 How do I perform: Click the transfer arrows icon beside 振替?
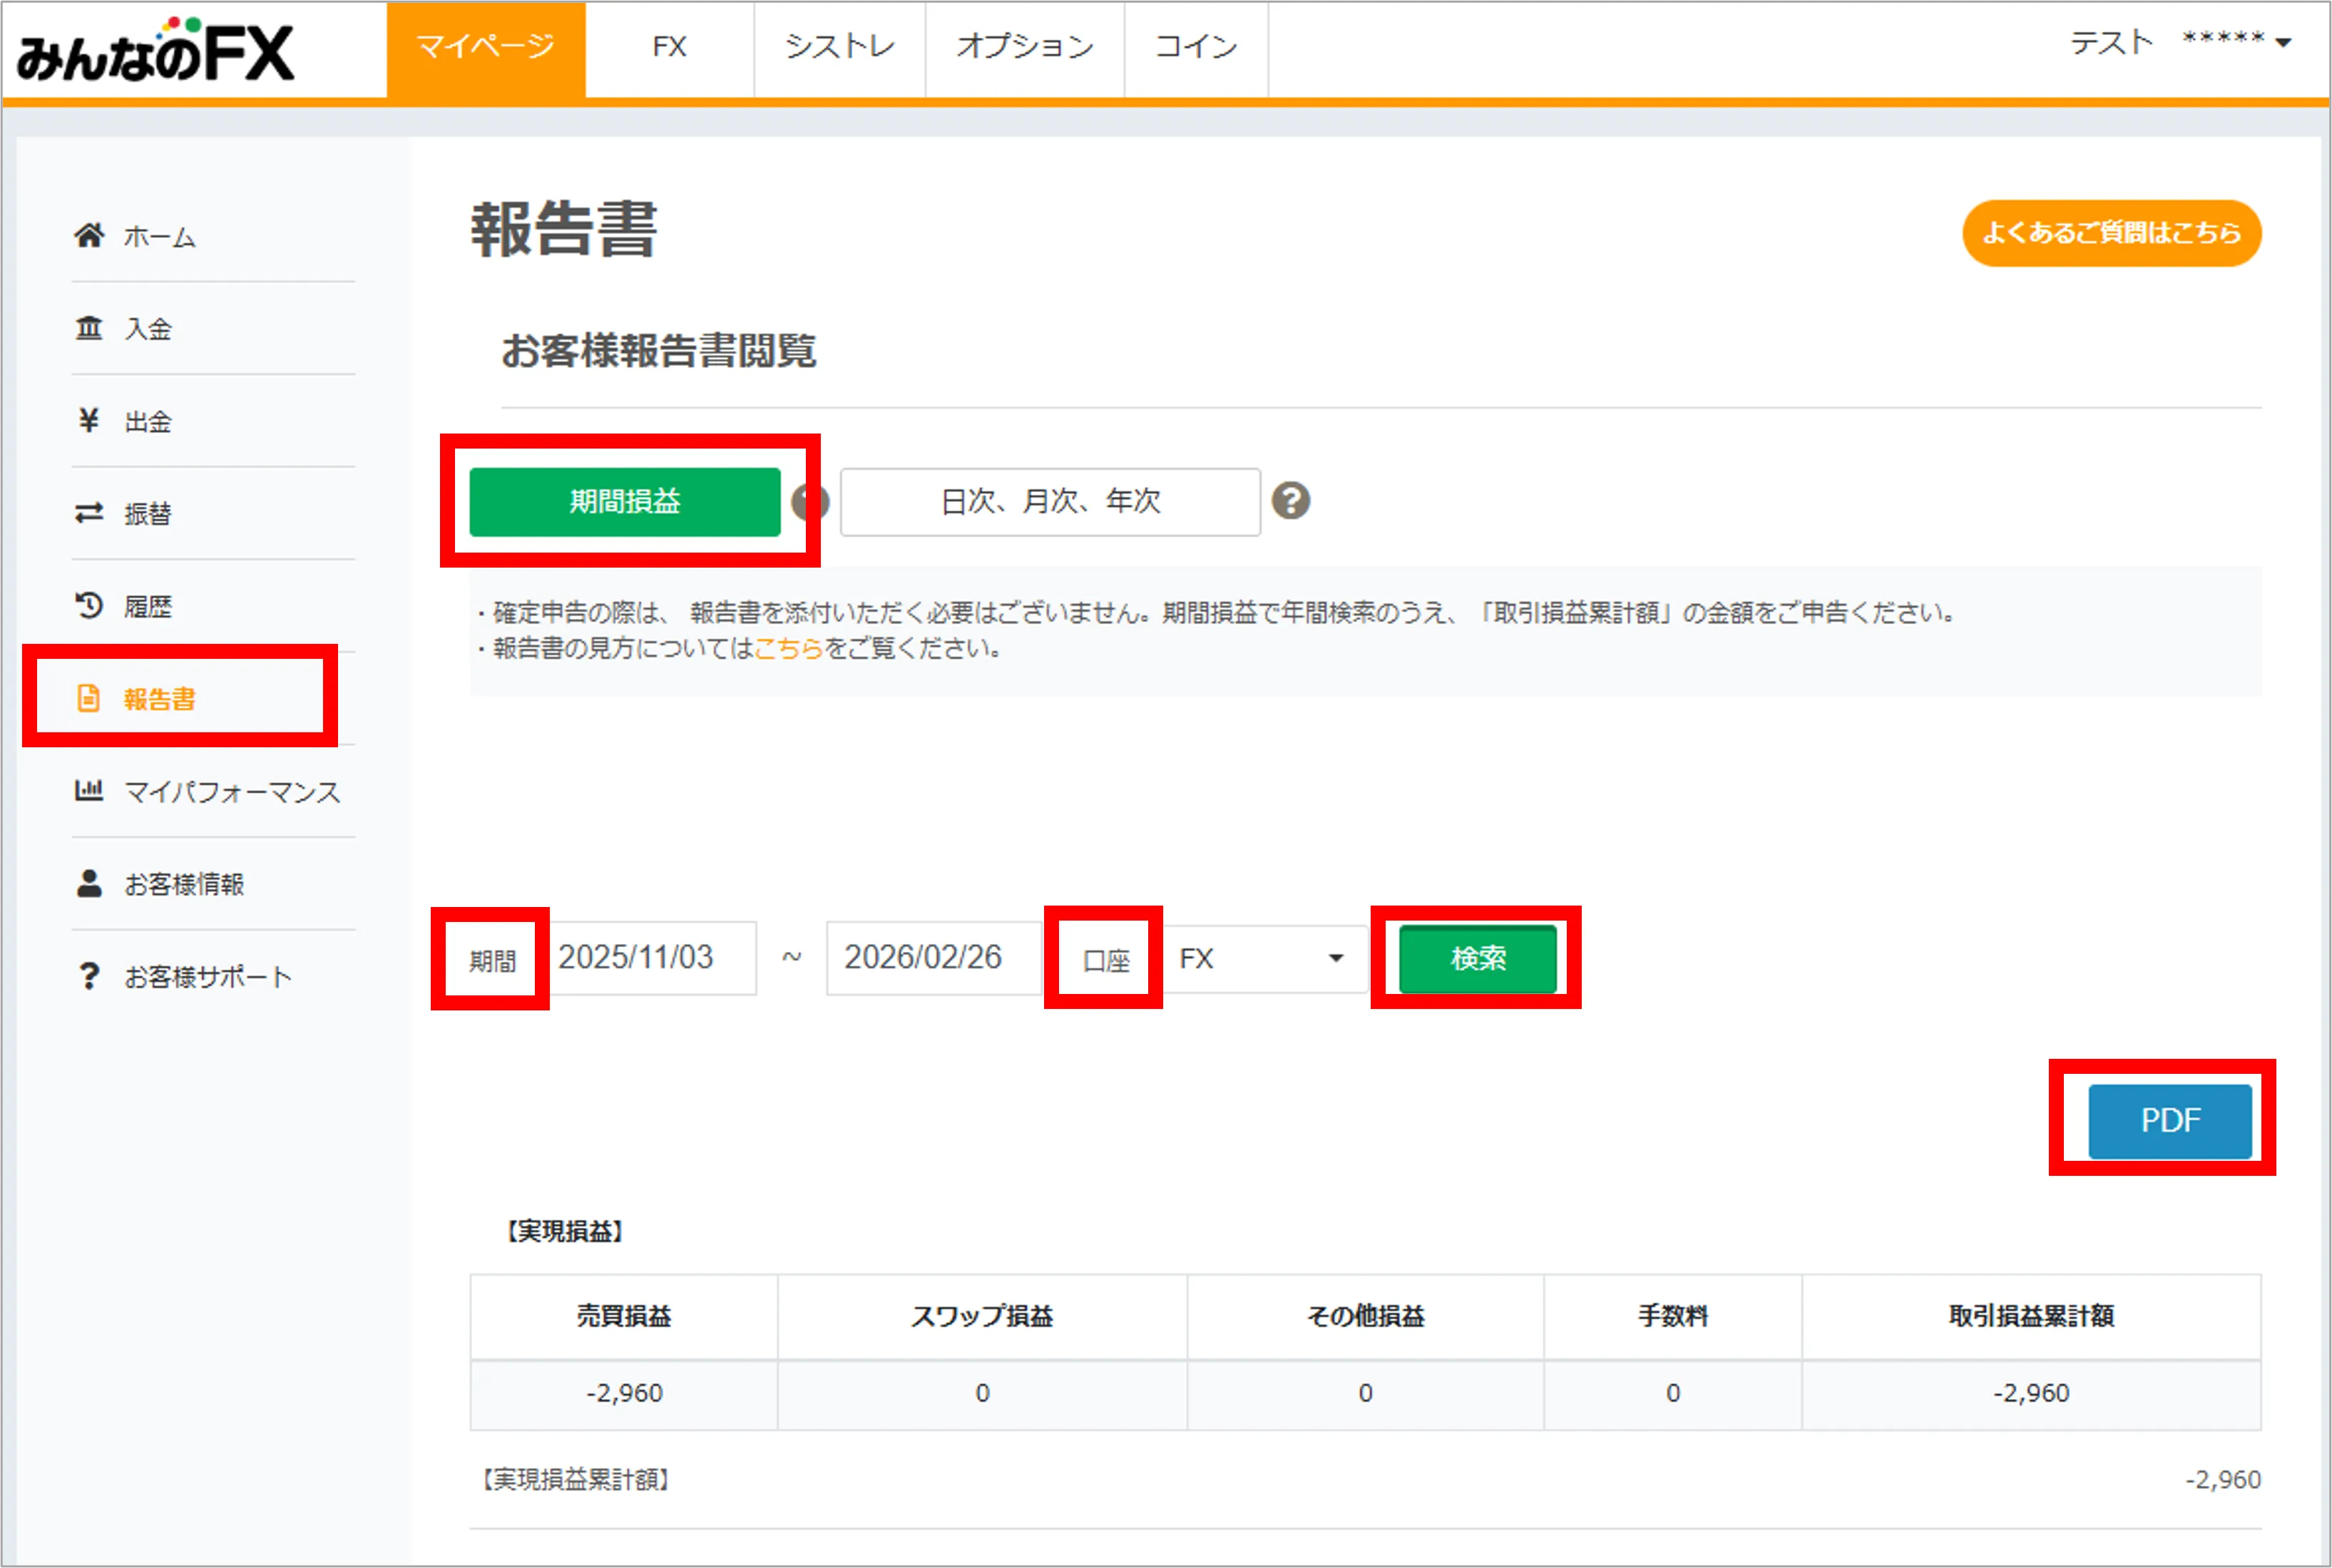pyautogui.click(x=89, y=513)
